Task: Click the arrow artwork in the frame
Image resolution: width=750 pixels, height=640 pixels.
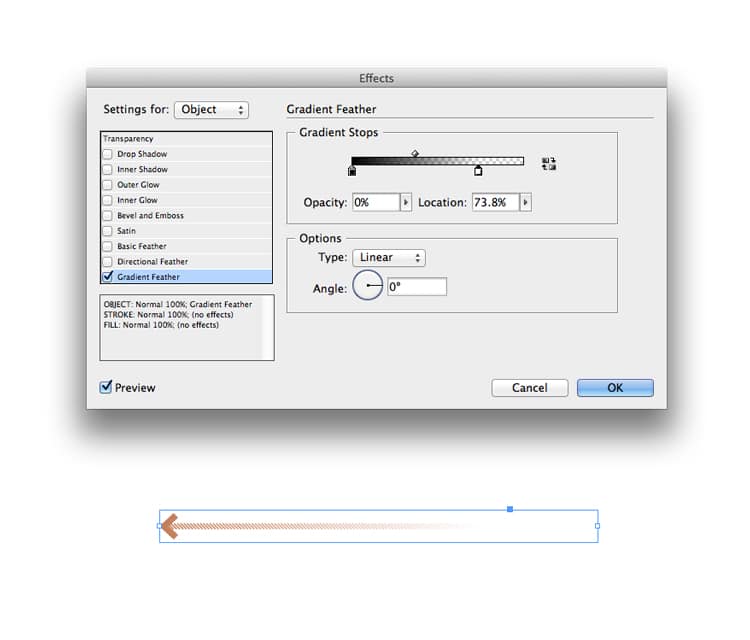Action: coord(316,526)
